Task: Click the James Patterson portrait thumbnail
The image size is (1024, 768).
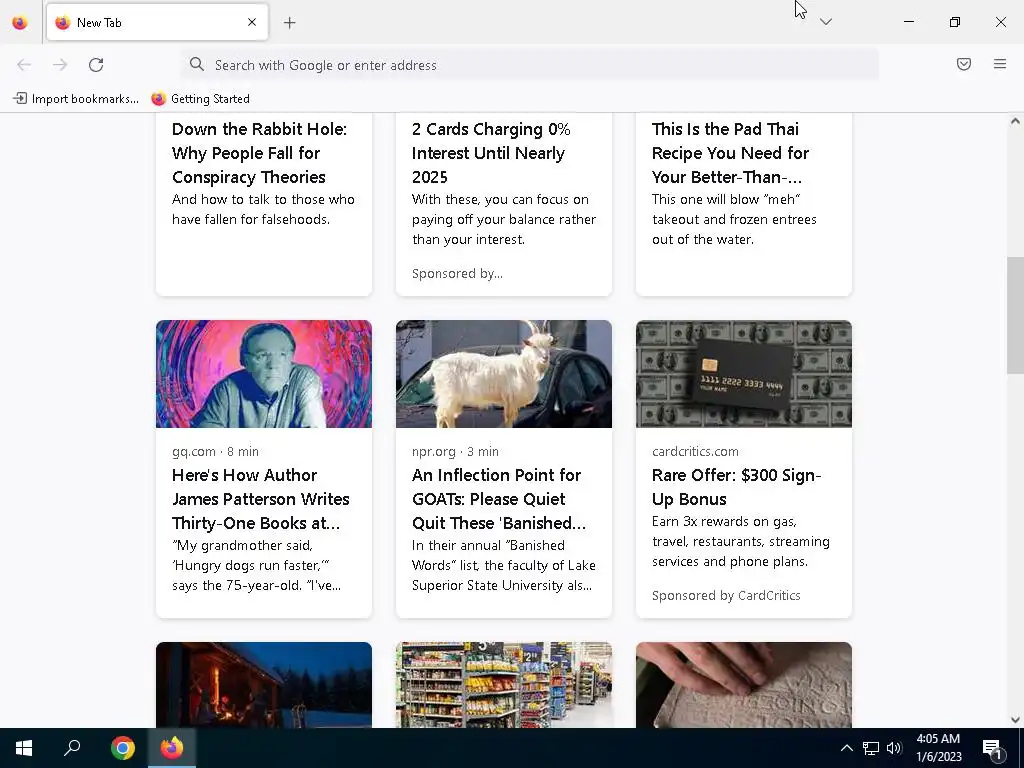Action: tap(264, 374)
